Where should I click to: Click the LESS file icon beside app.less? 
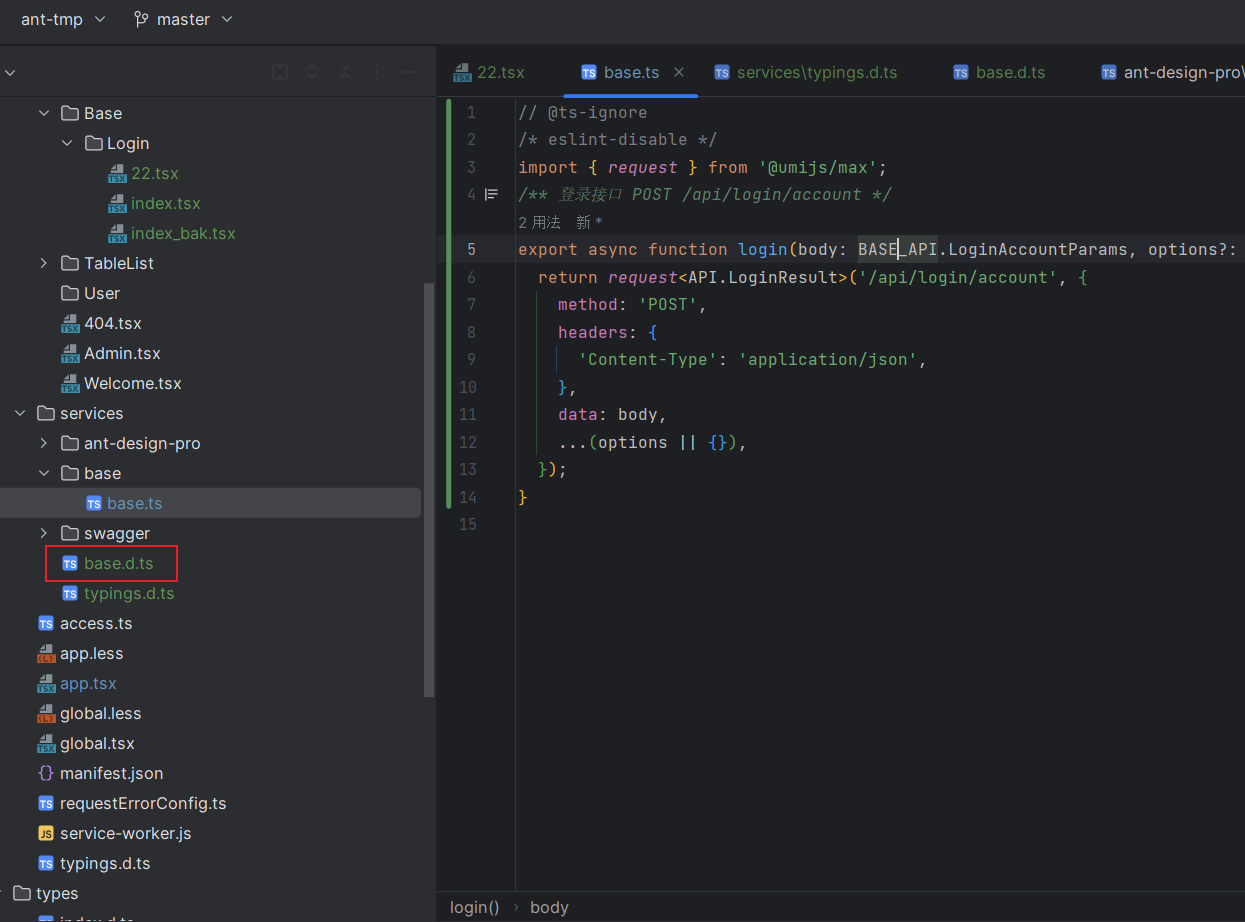click(x=45, y=653)
